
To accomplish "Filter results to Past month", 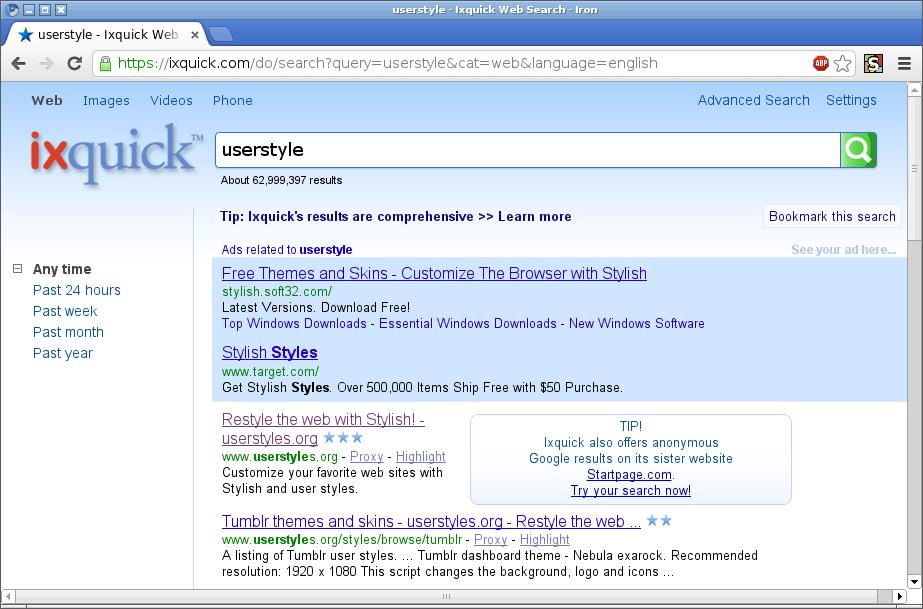I will pyautogui.click(x=68, y=332).
